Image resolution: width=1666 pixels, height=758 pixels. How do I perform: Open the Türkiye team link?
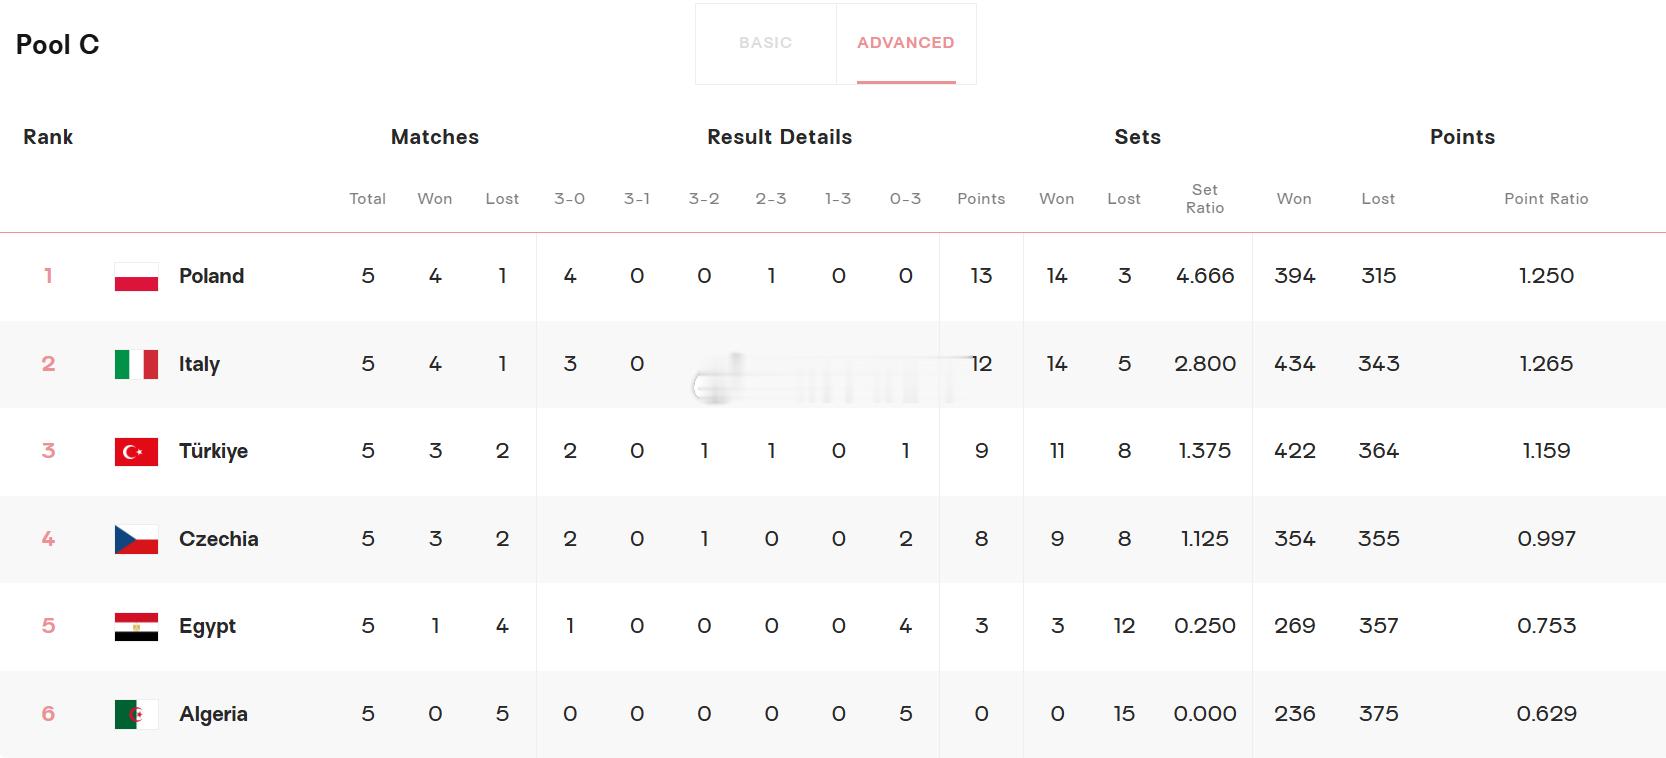[213, 451]
